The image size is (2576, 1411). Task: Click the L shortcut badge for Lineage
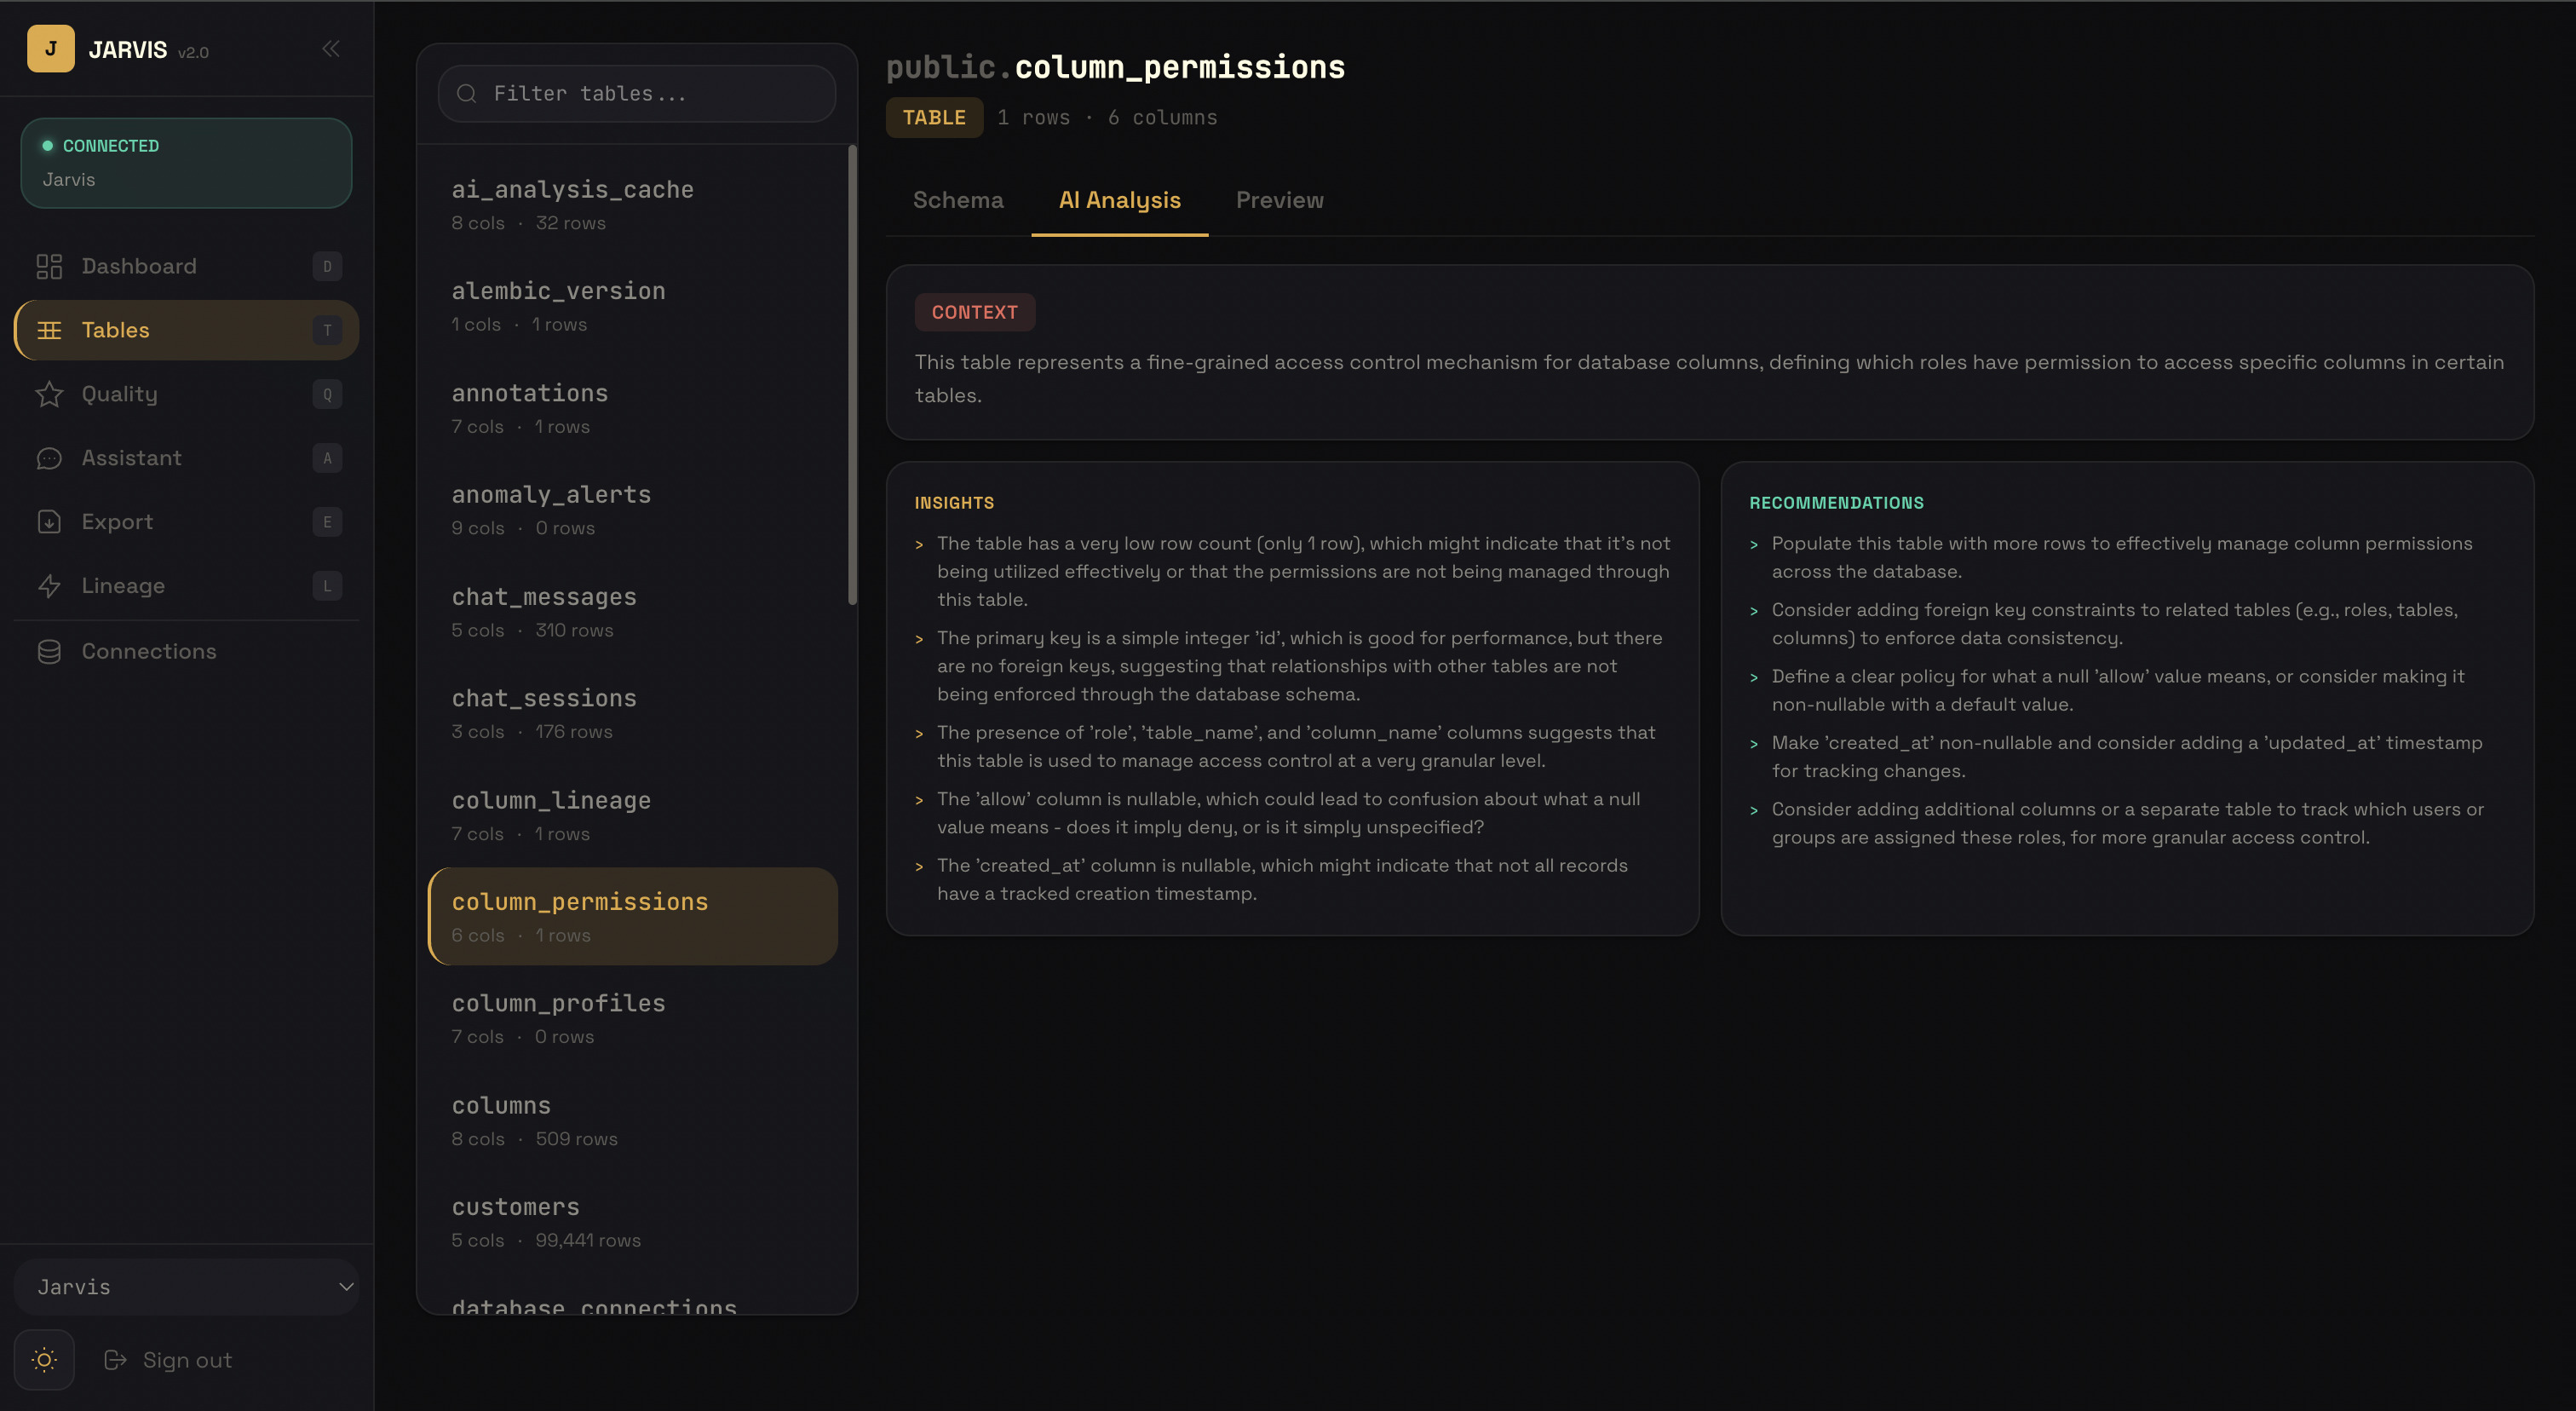327,586
